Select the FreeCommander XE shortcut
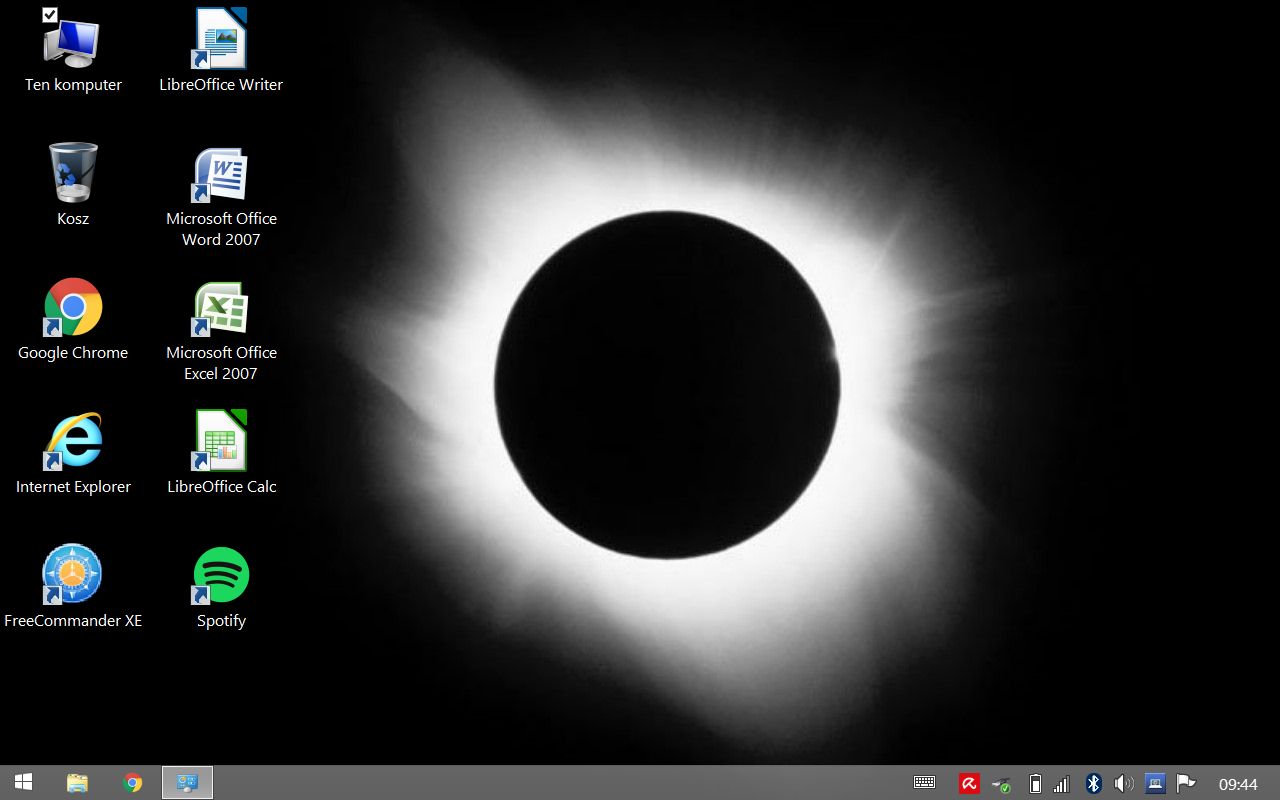 click(73, 587)
